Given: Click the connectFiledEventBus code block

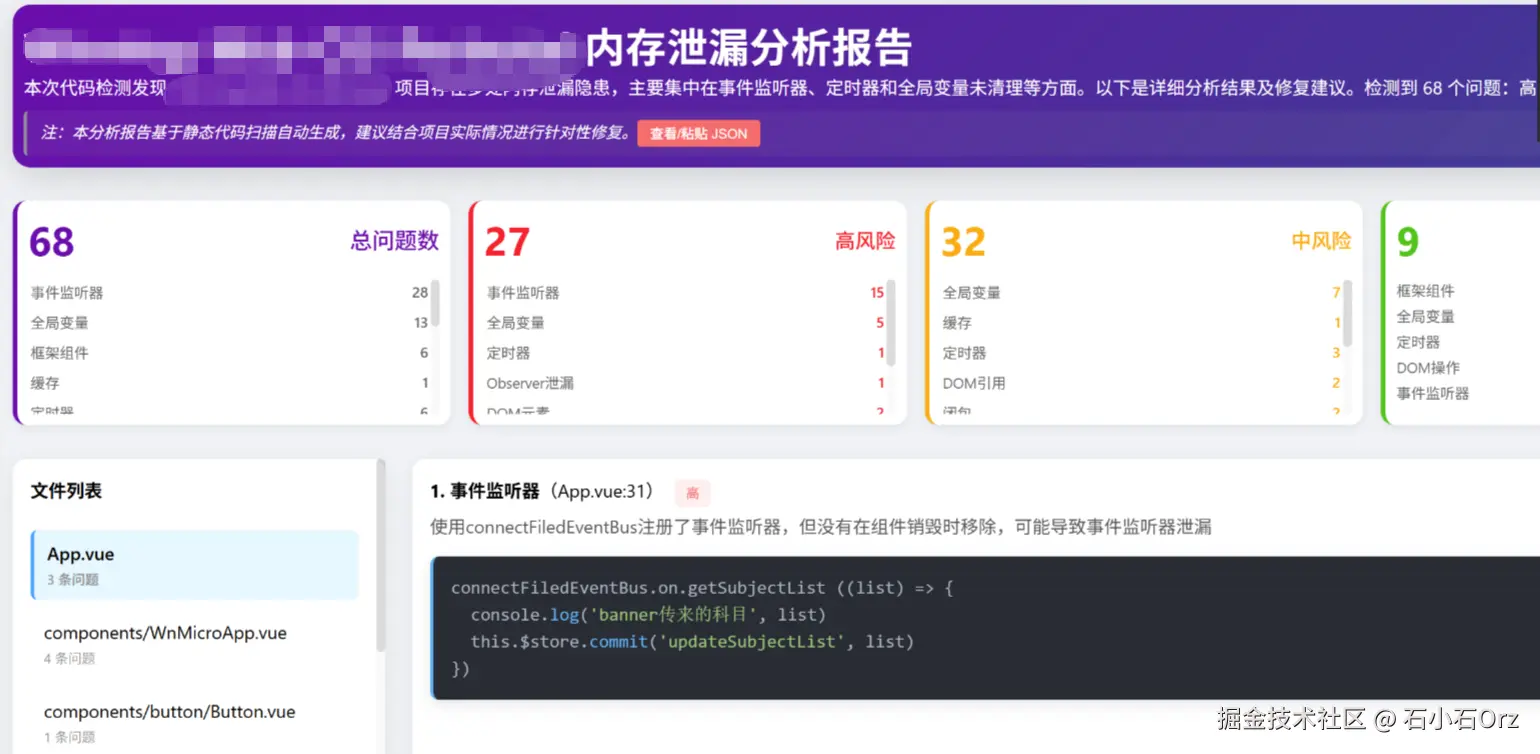Looking at the screenshot, I should (985, 628).
